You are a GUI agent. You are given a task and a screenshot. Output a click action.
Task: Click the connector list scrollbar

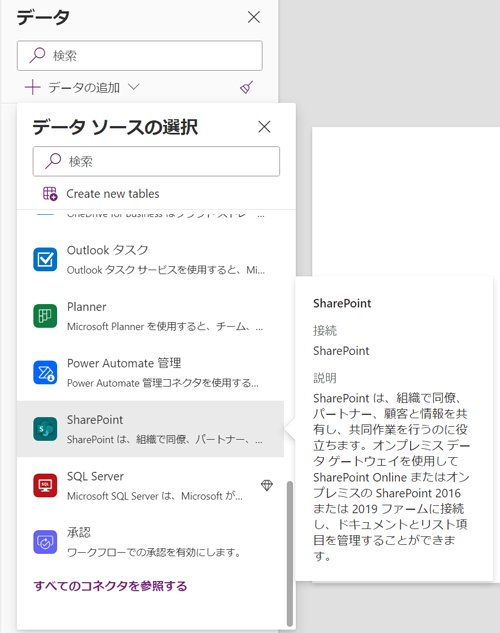click(289, 553)
